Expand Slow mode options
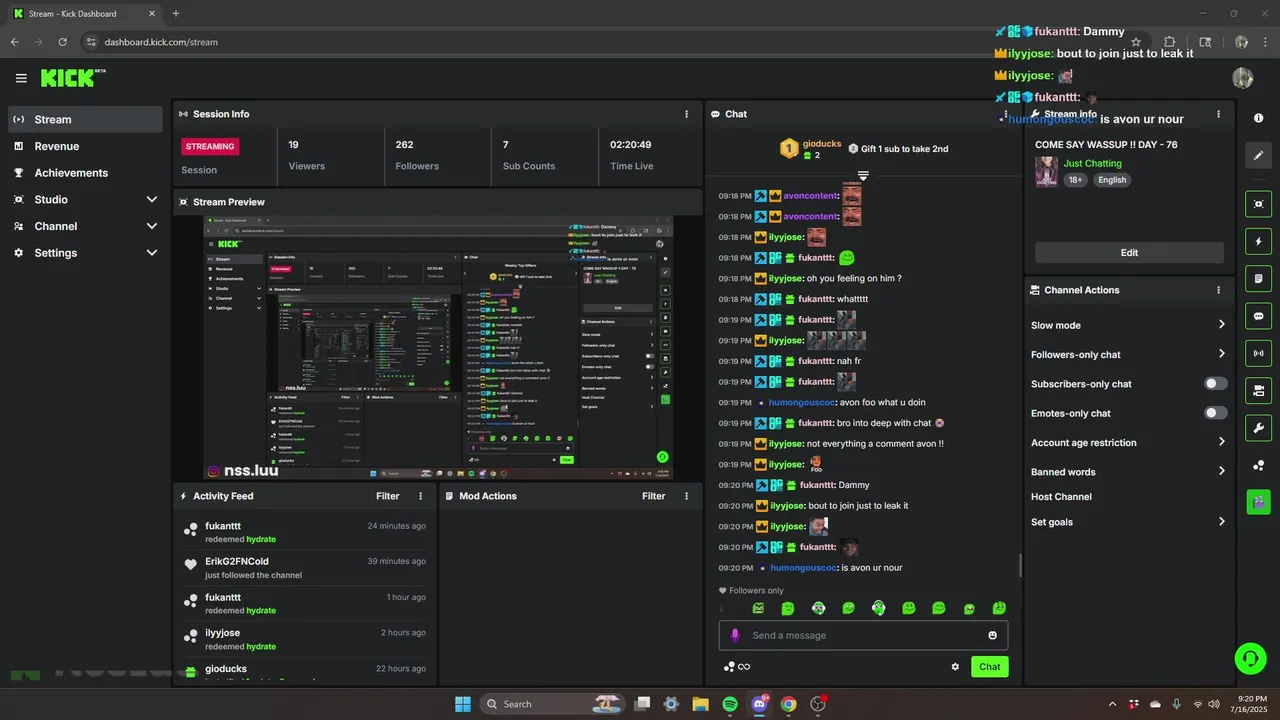The image size is (1280, 720). point(1221,325)
